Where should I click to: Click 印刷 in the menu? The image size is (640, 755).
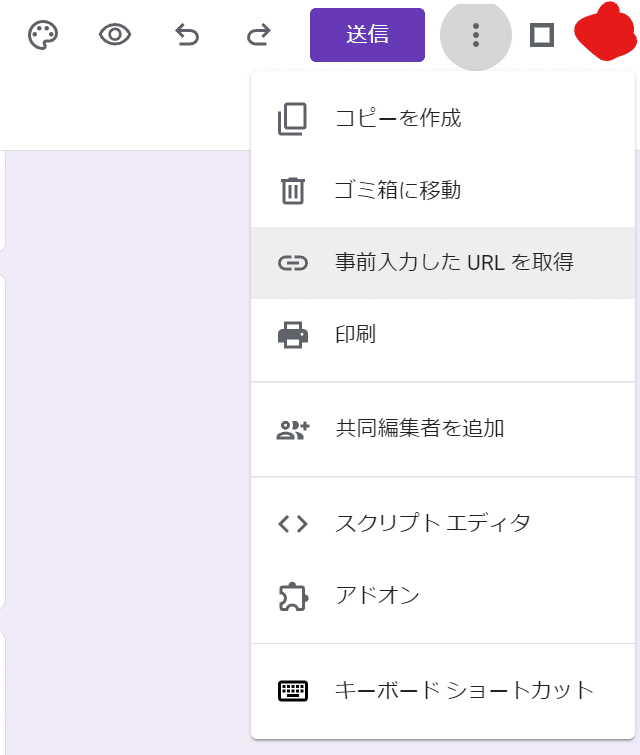pyautogui.click(x=443, y=335)
